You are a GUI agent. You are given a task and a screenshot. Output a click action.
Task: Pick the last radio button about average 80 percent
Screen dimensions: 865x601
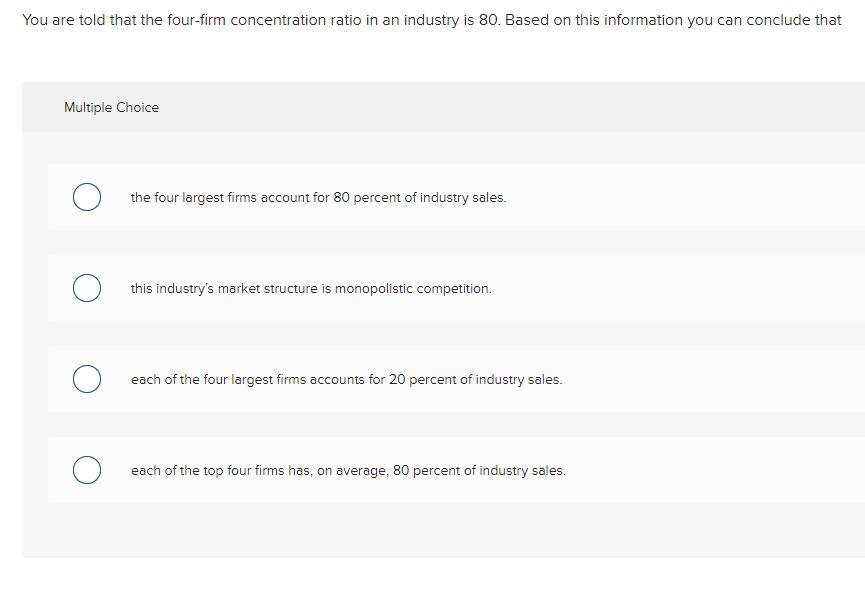pos(86,469)
